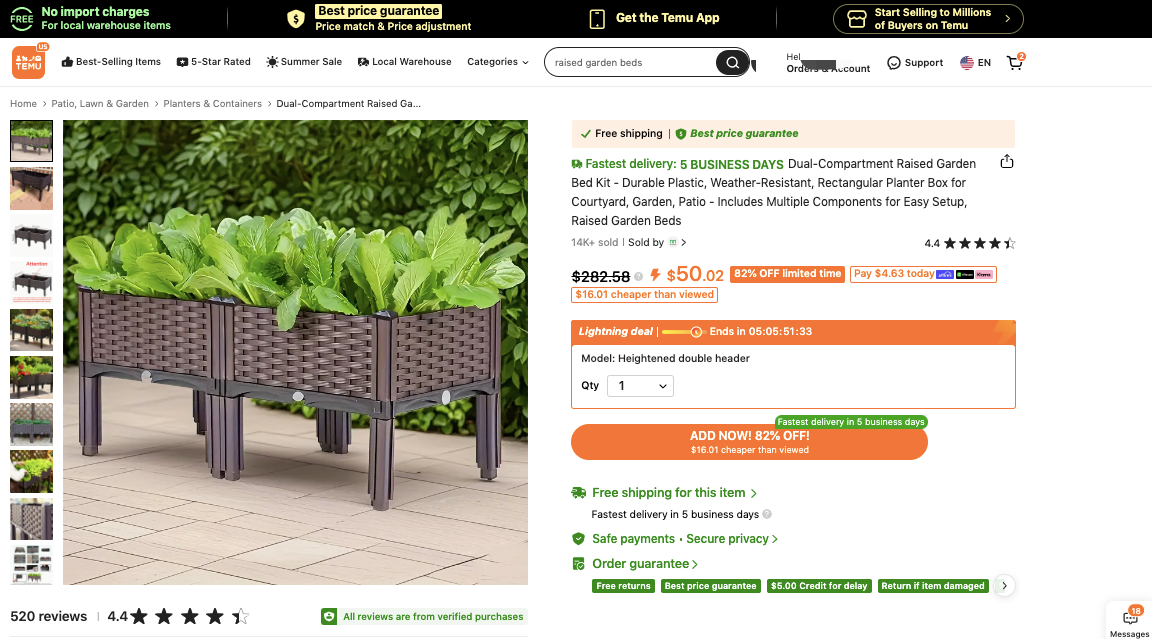Go to Local Warehouse section
The image size is (1152, 639).
coord(404,62)
